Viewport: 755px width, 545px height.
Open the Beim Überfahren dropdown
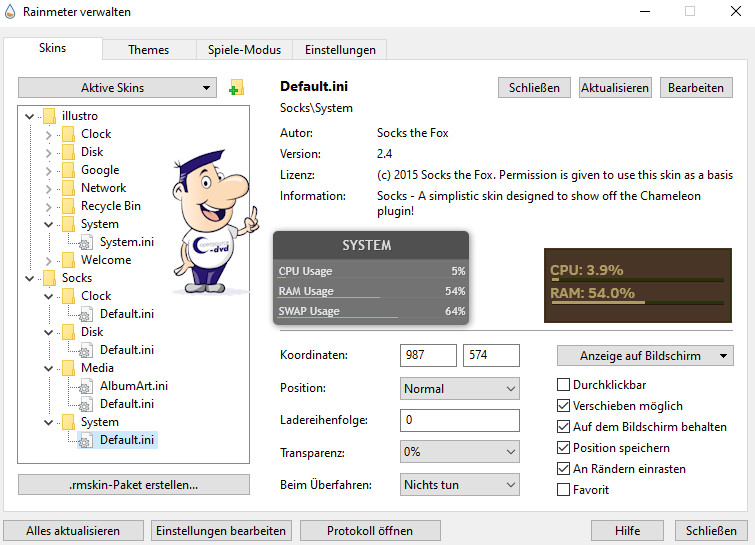(x=459, y=485)
